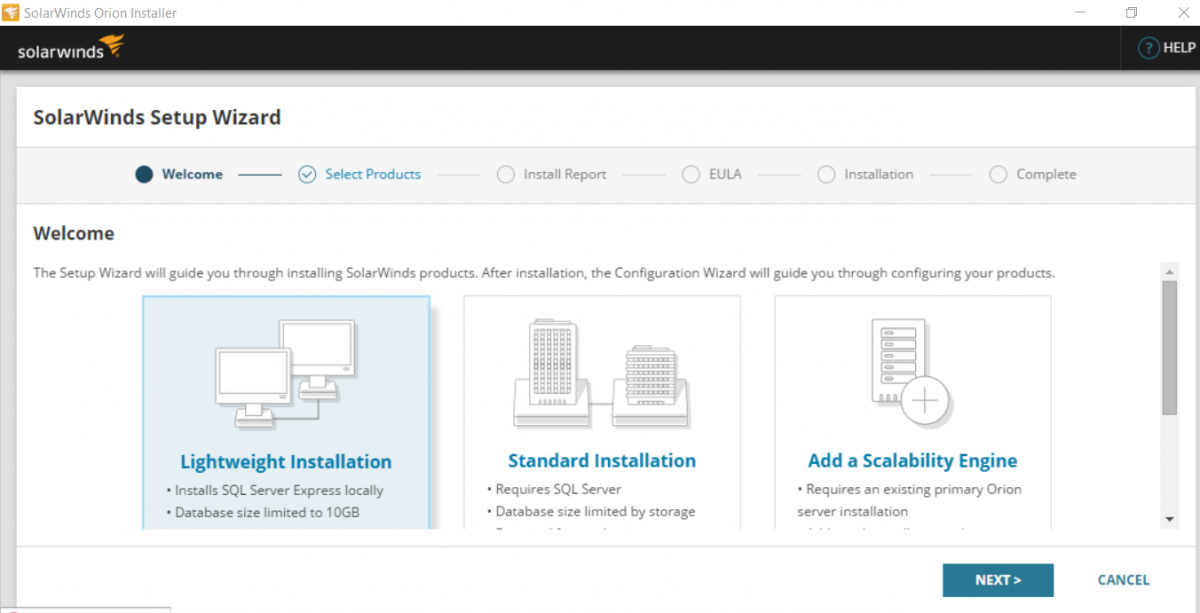
Task: Select the Installation step circle
Action: pyautogui.click(x=826, y=174)
